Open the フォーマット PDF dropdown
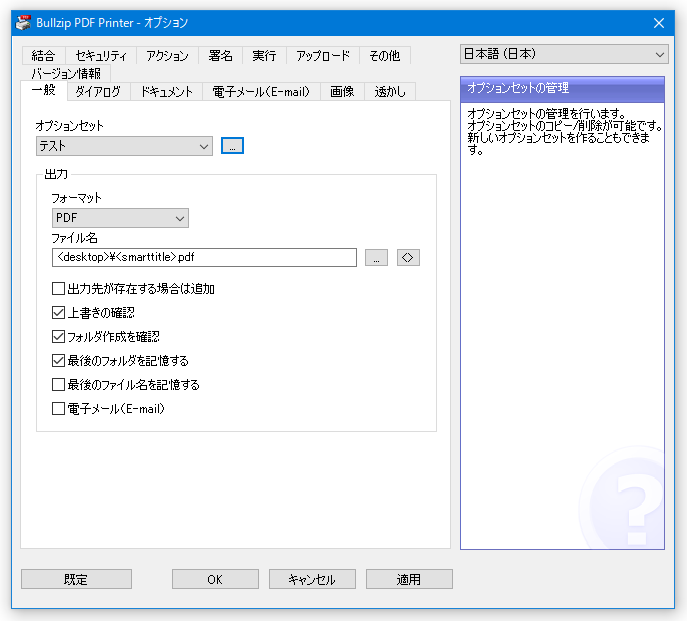 120,218
